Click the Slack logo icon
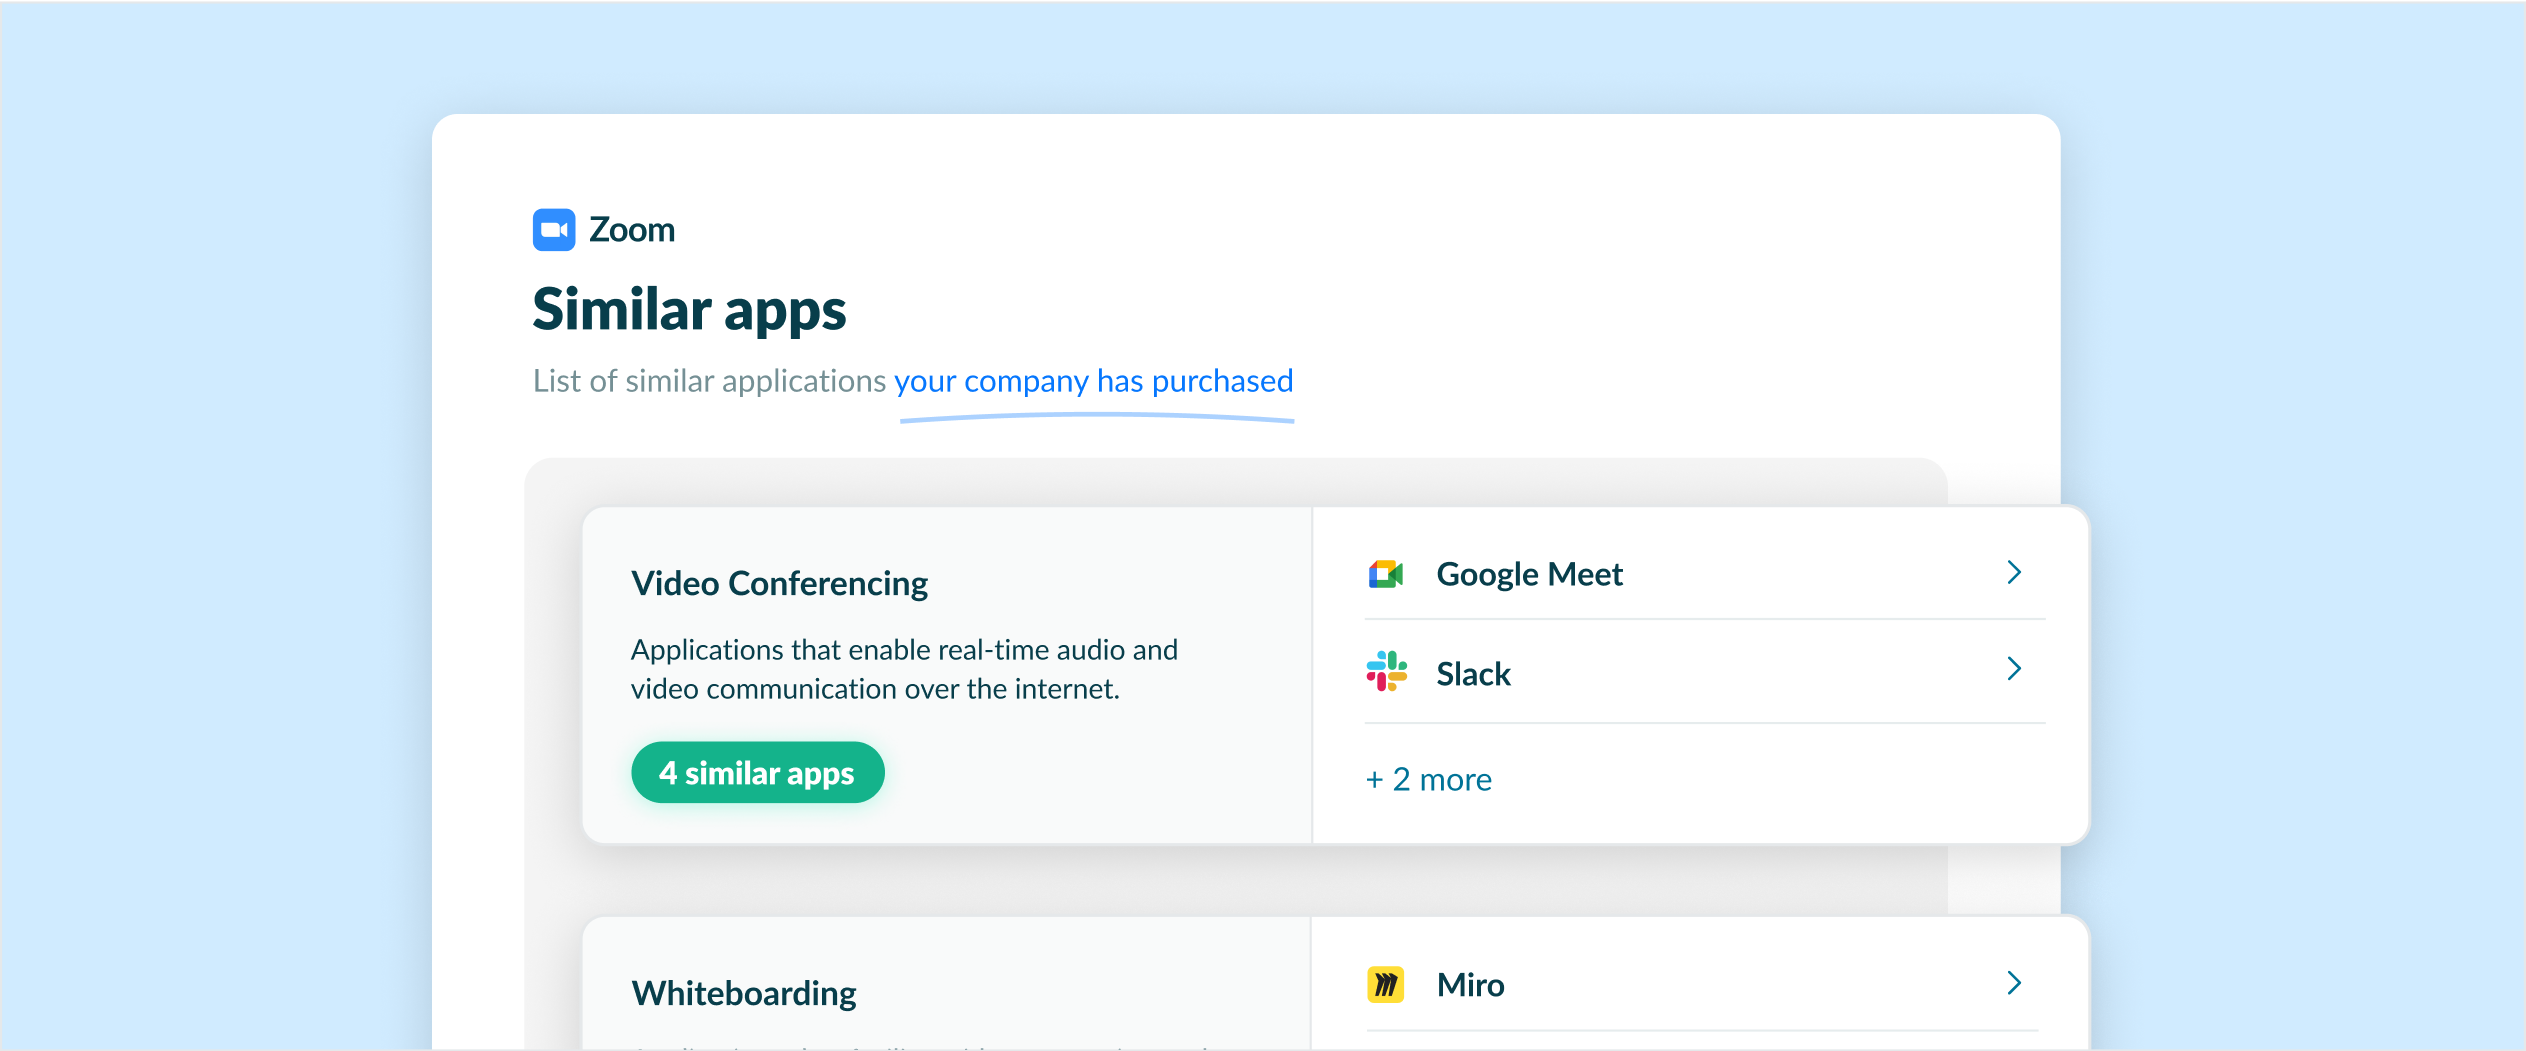2526x1051 pixels. click(x=1386, y=671)
